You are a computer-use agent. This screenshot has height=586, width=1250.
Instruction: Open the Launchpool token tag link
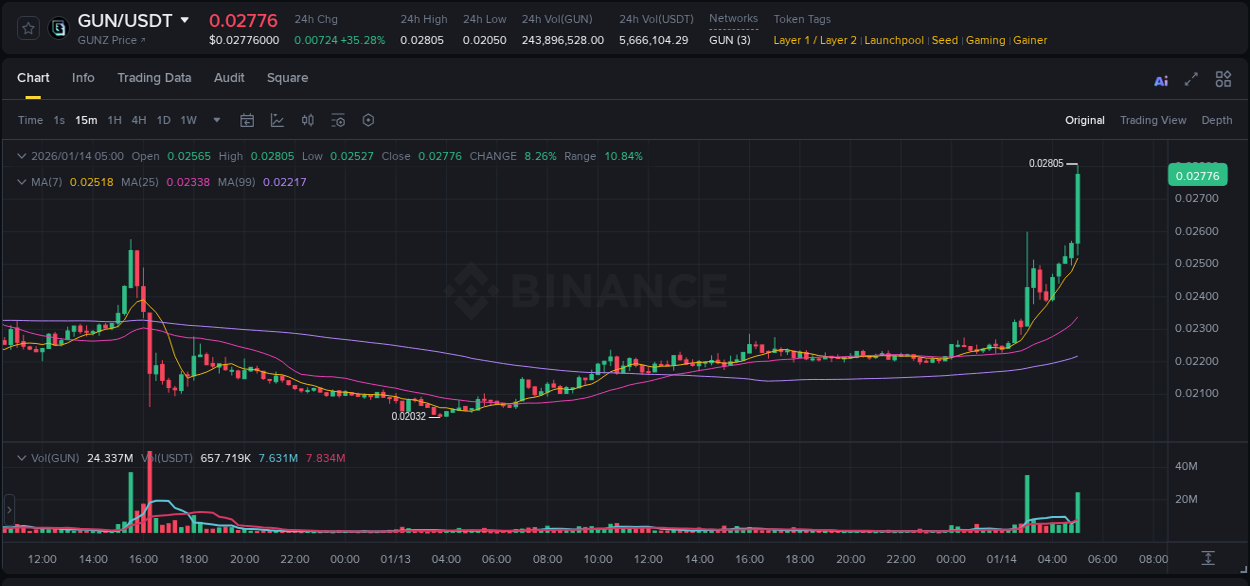(x=894, y=40)
